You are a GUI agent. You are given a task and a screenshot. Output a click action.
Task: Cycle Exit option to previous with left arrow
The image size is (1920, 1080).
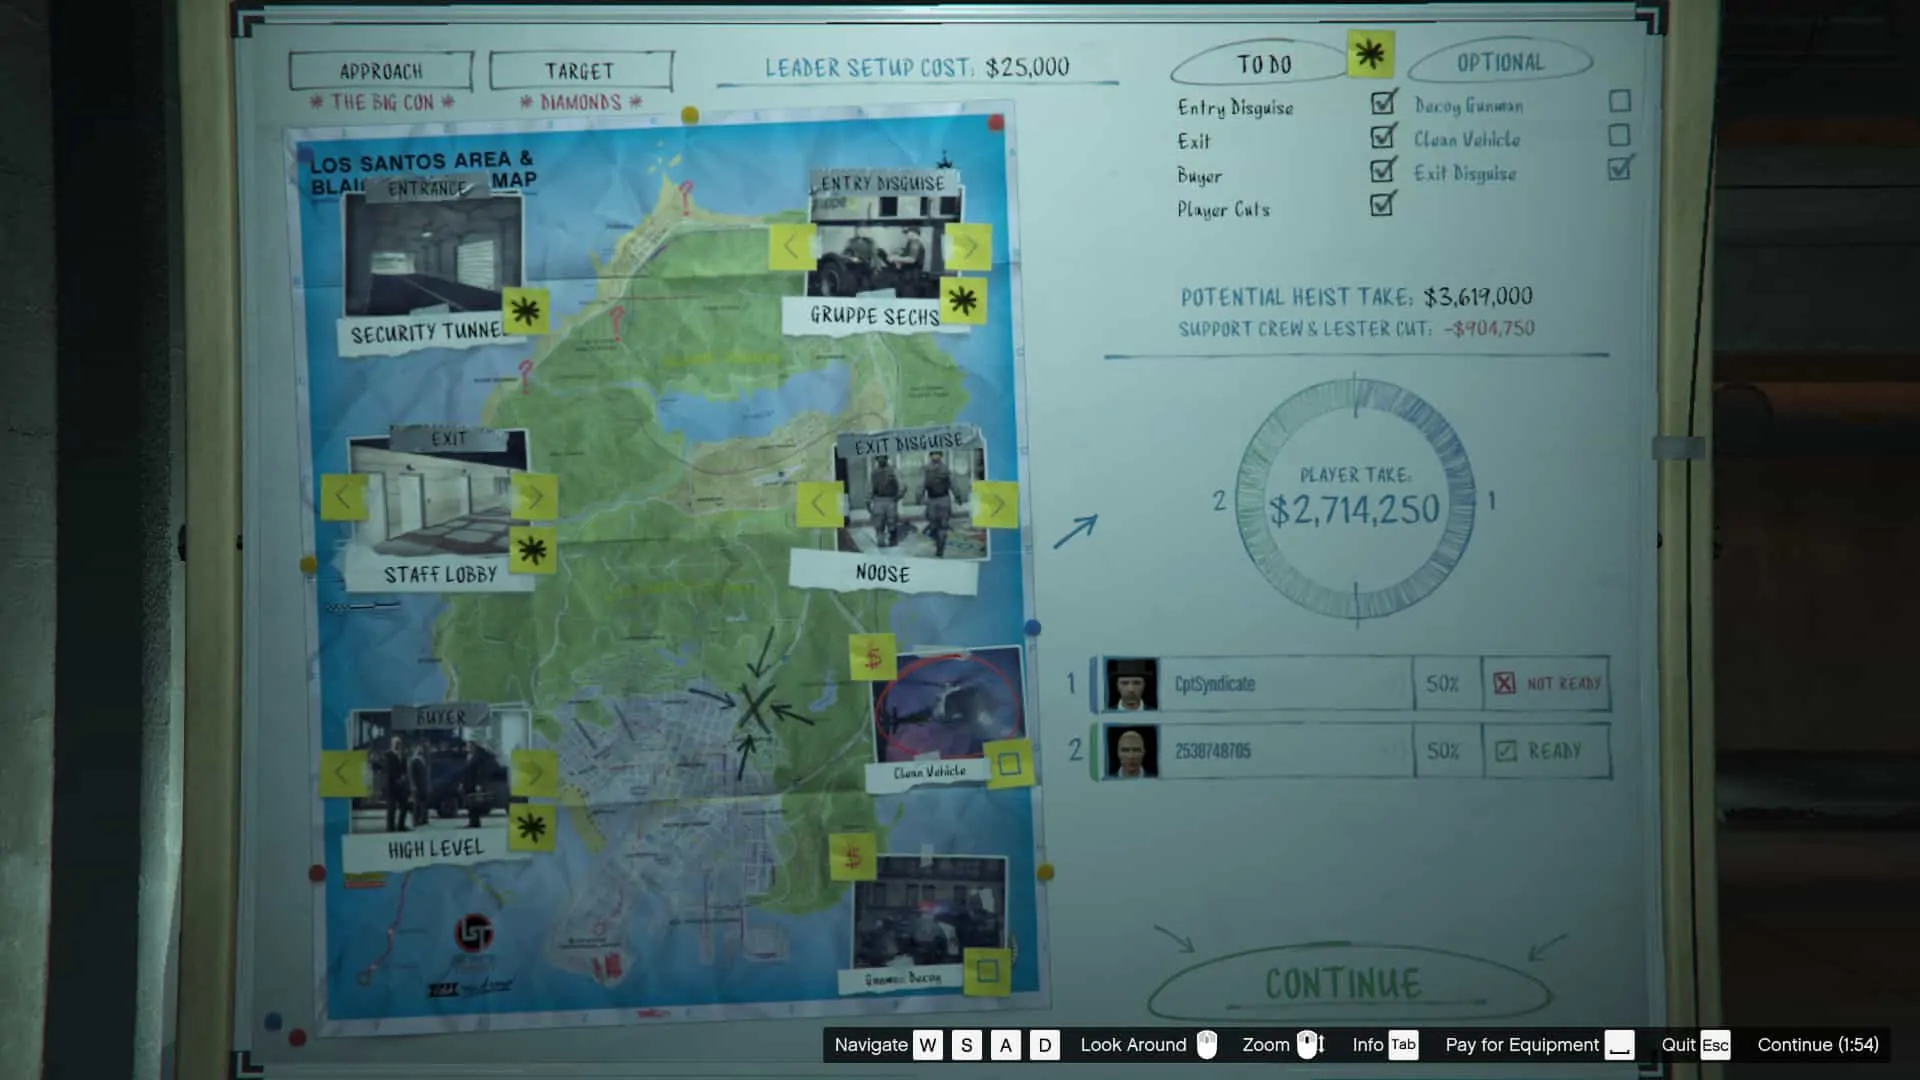tap(343, 496)
